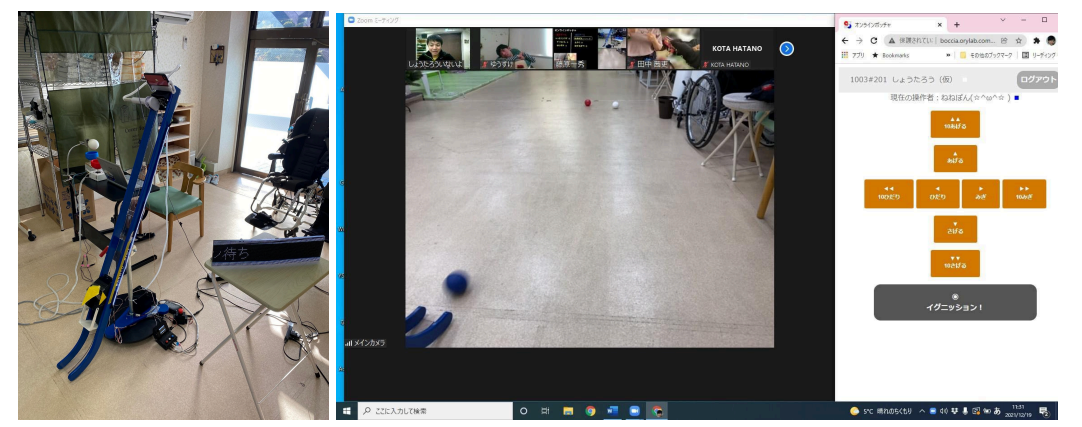The width and height of the screenshot is (1082, 427).
Task: Open the first Chrome icon on taskbar
Action: tap(590, 410)
